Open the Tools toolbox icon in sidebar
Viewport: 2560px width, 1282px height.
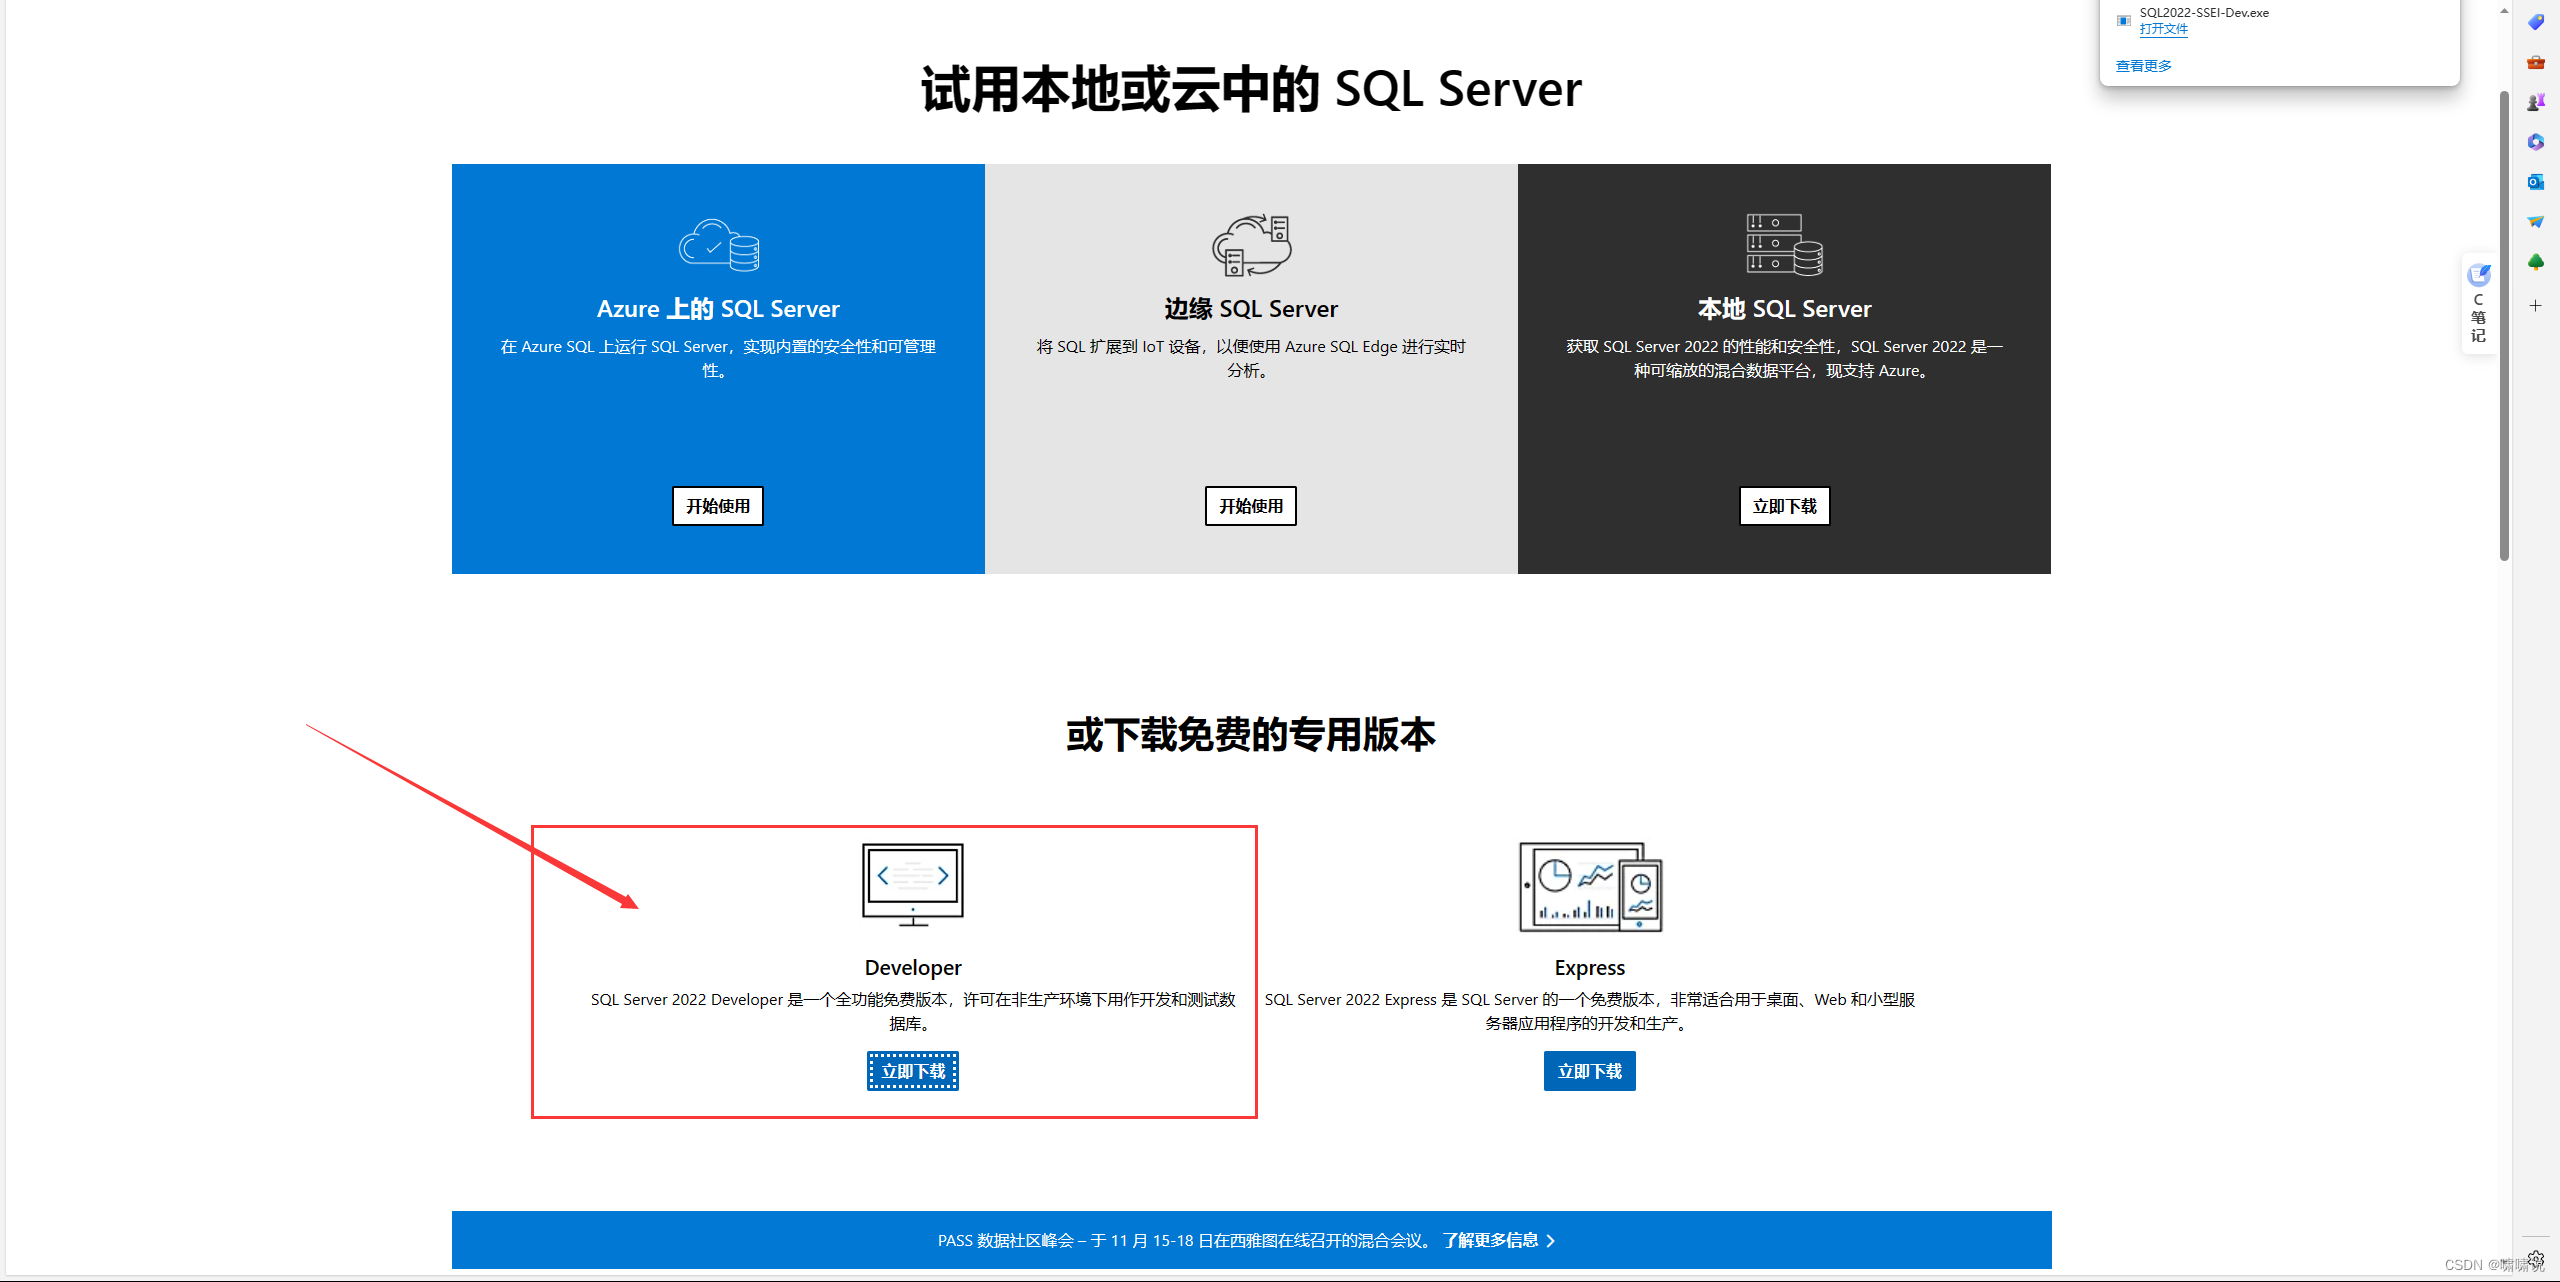tap(2535, 62)
